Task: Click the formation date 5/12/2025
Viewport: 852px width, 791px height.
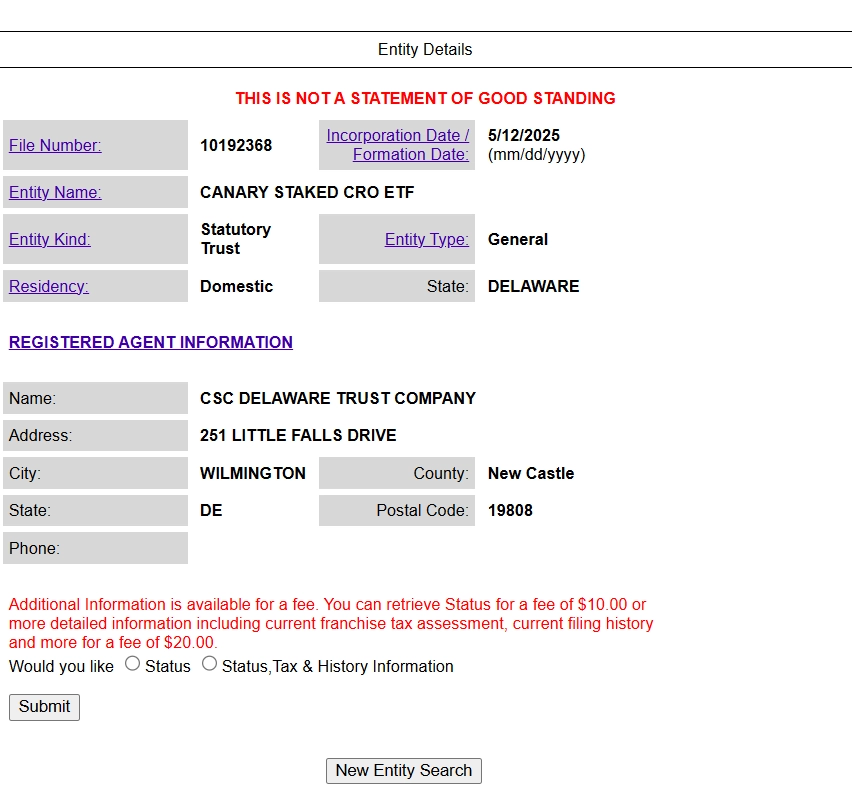Action: (x=524, y=135)
